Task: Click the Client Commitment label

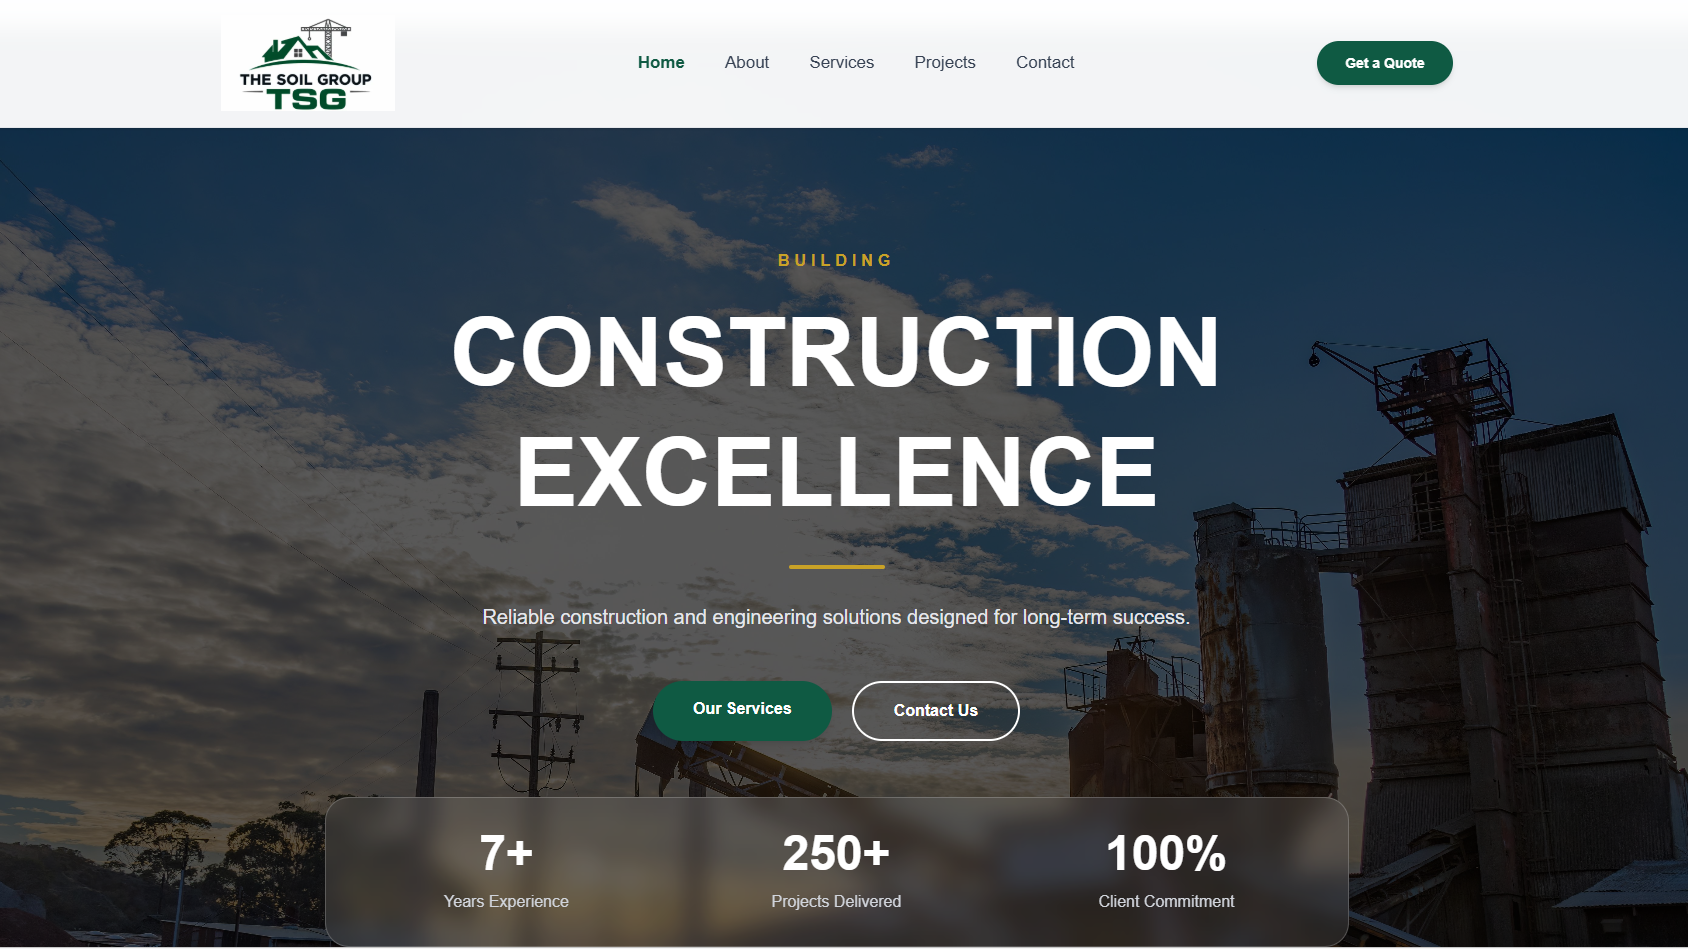Action: [x=1166, y=901]
